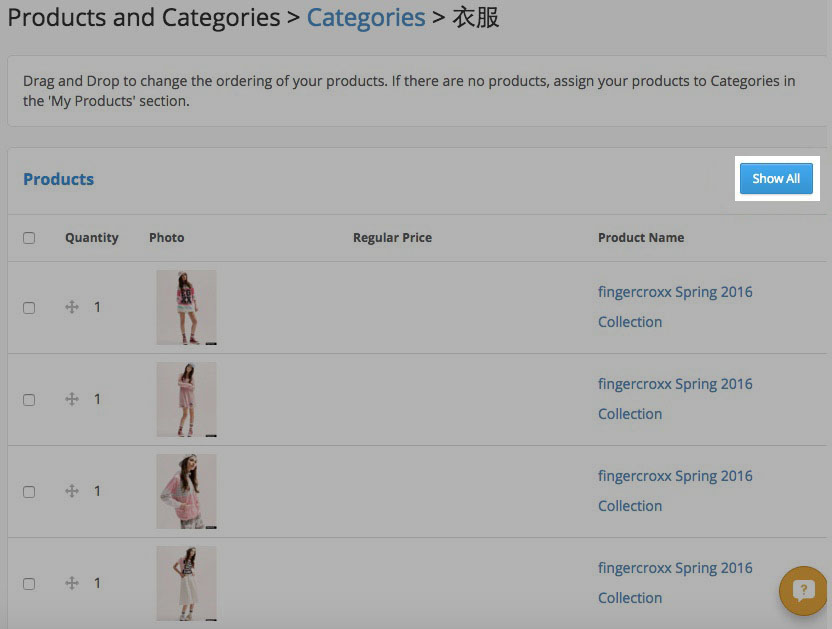Click the Products and Categories breadcrumb text
832x629 pixels.
pos(144,18)
